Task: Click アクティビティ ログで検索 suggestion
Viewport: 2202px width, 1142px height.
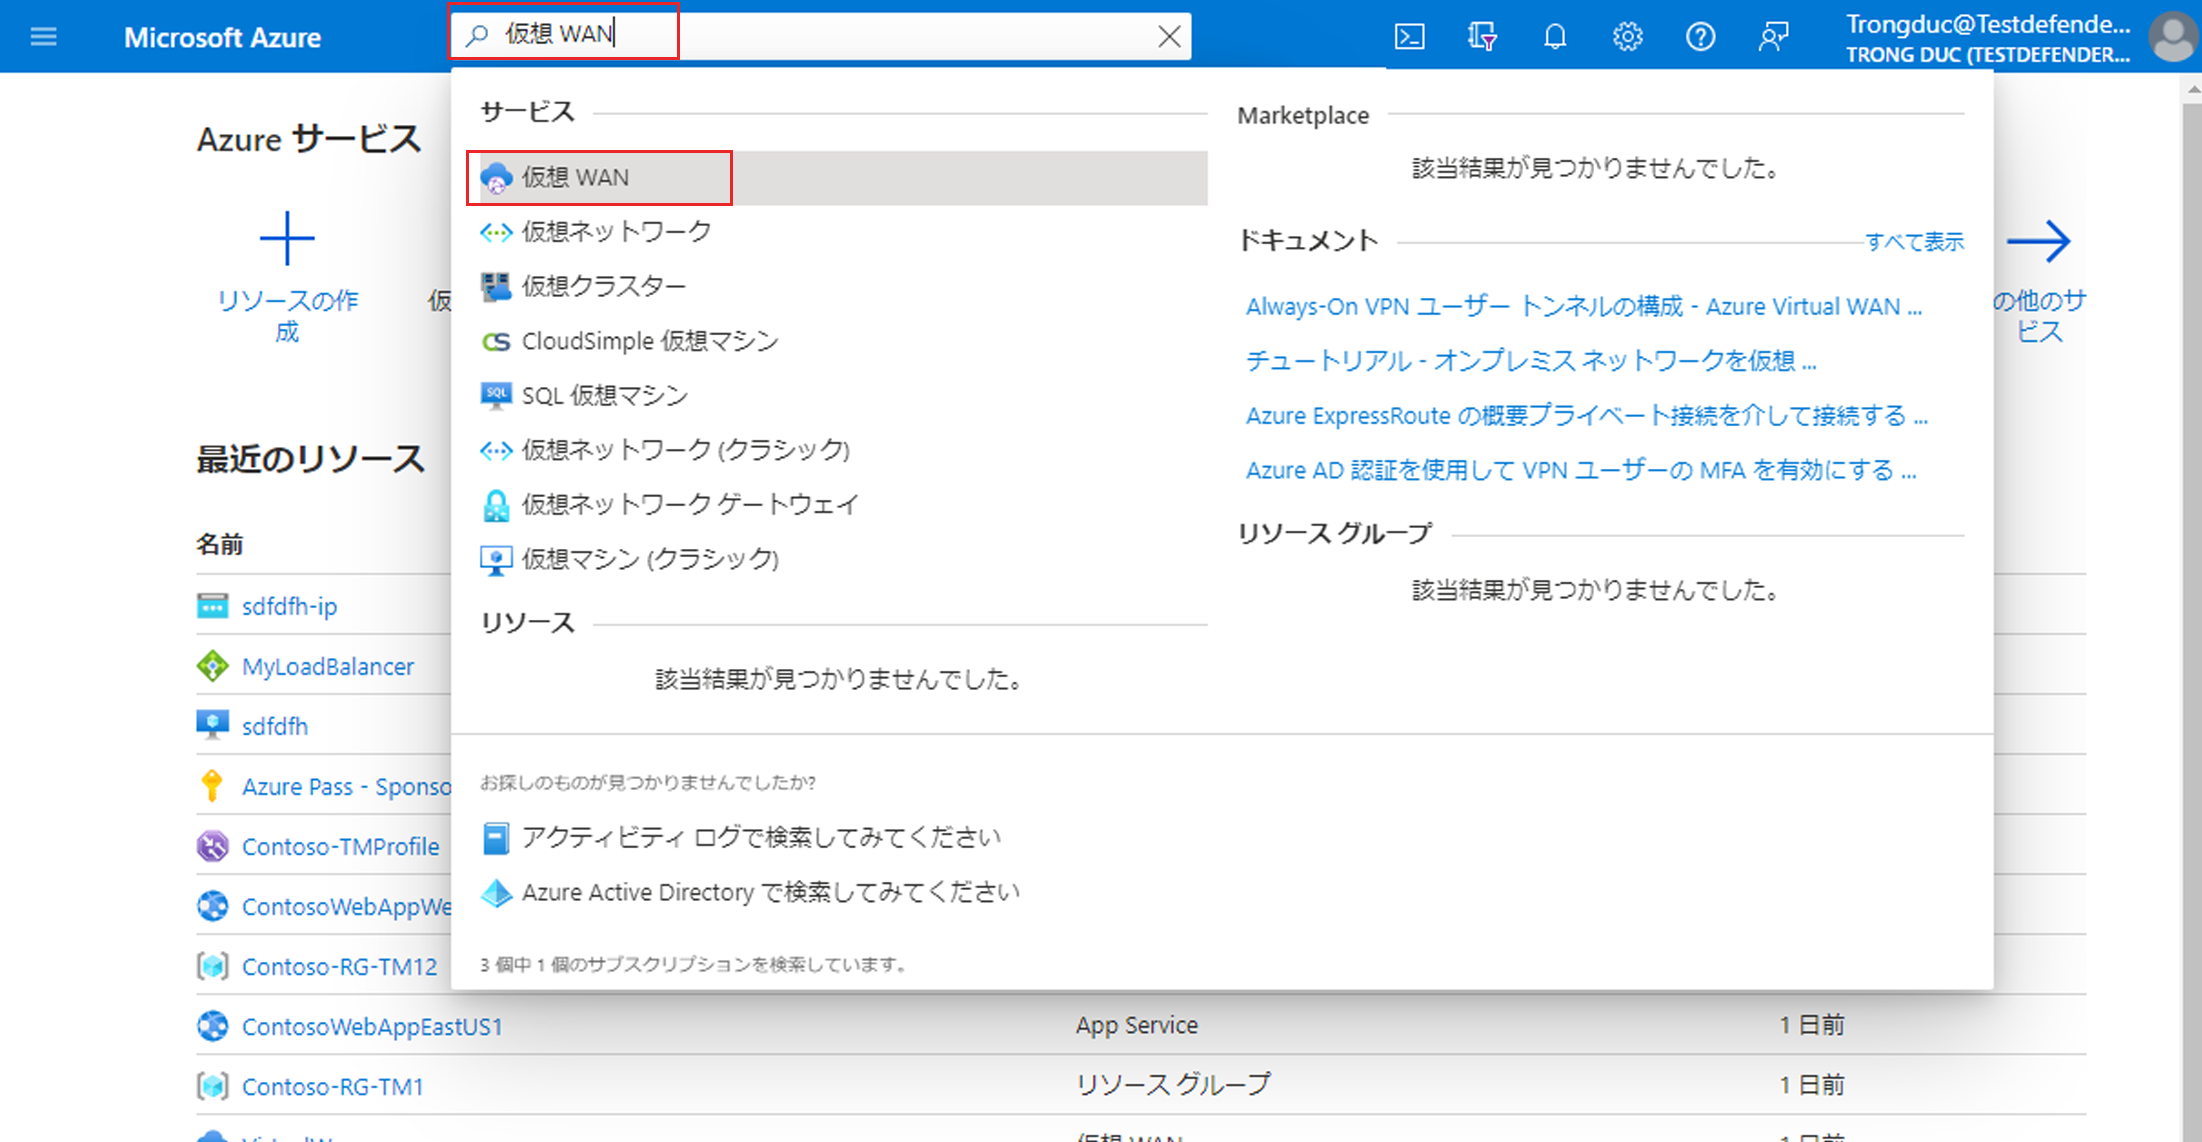Action: (761, 838)
